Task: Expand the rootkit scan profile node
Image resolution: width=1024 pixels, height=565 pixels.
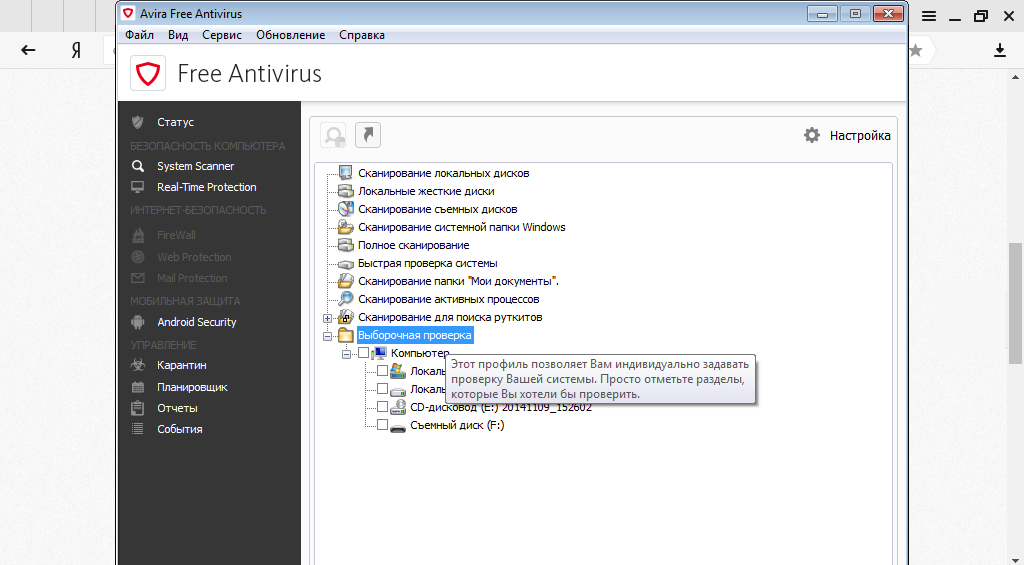Action: (327, 318)
